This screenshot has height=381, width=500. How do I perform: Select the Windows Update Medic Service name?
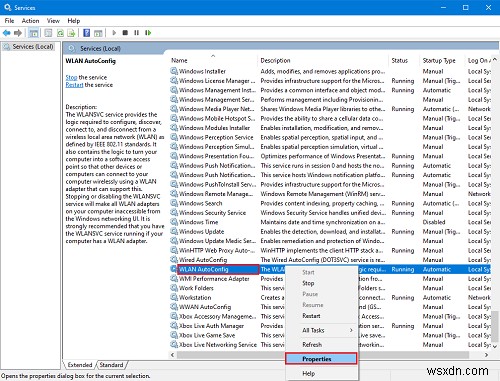click(x=218, y=241)
